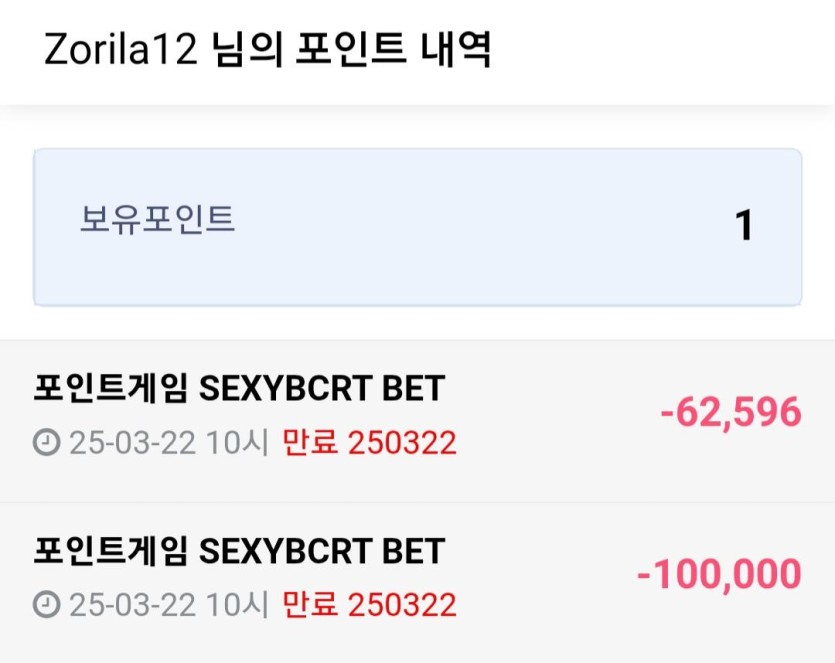Click the clock icon beside the -62,596 entry
This screenshot has height=663, width=835.
(47, 442)
